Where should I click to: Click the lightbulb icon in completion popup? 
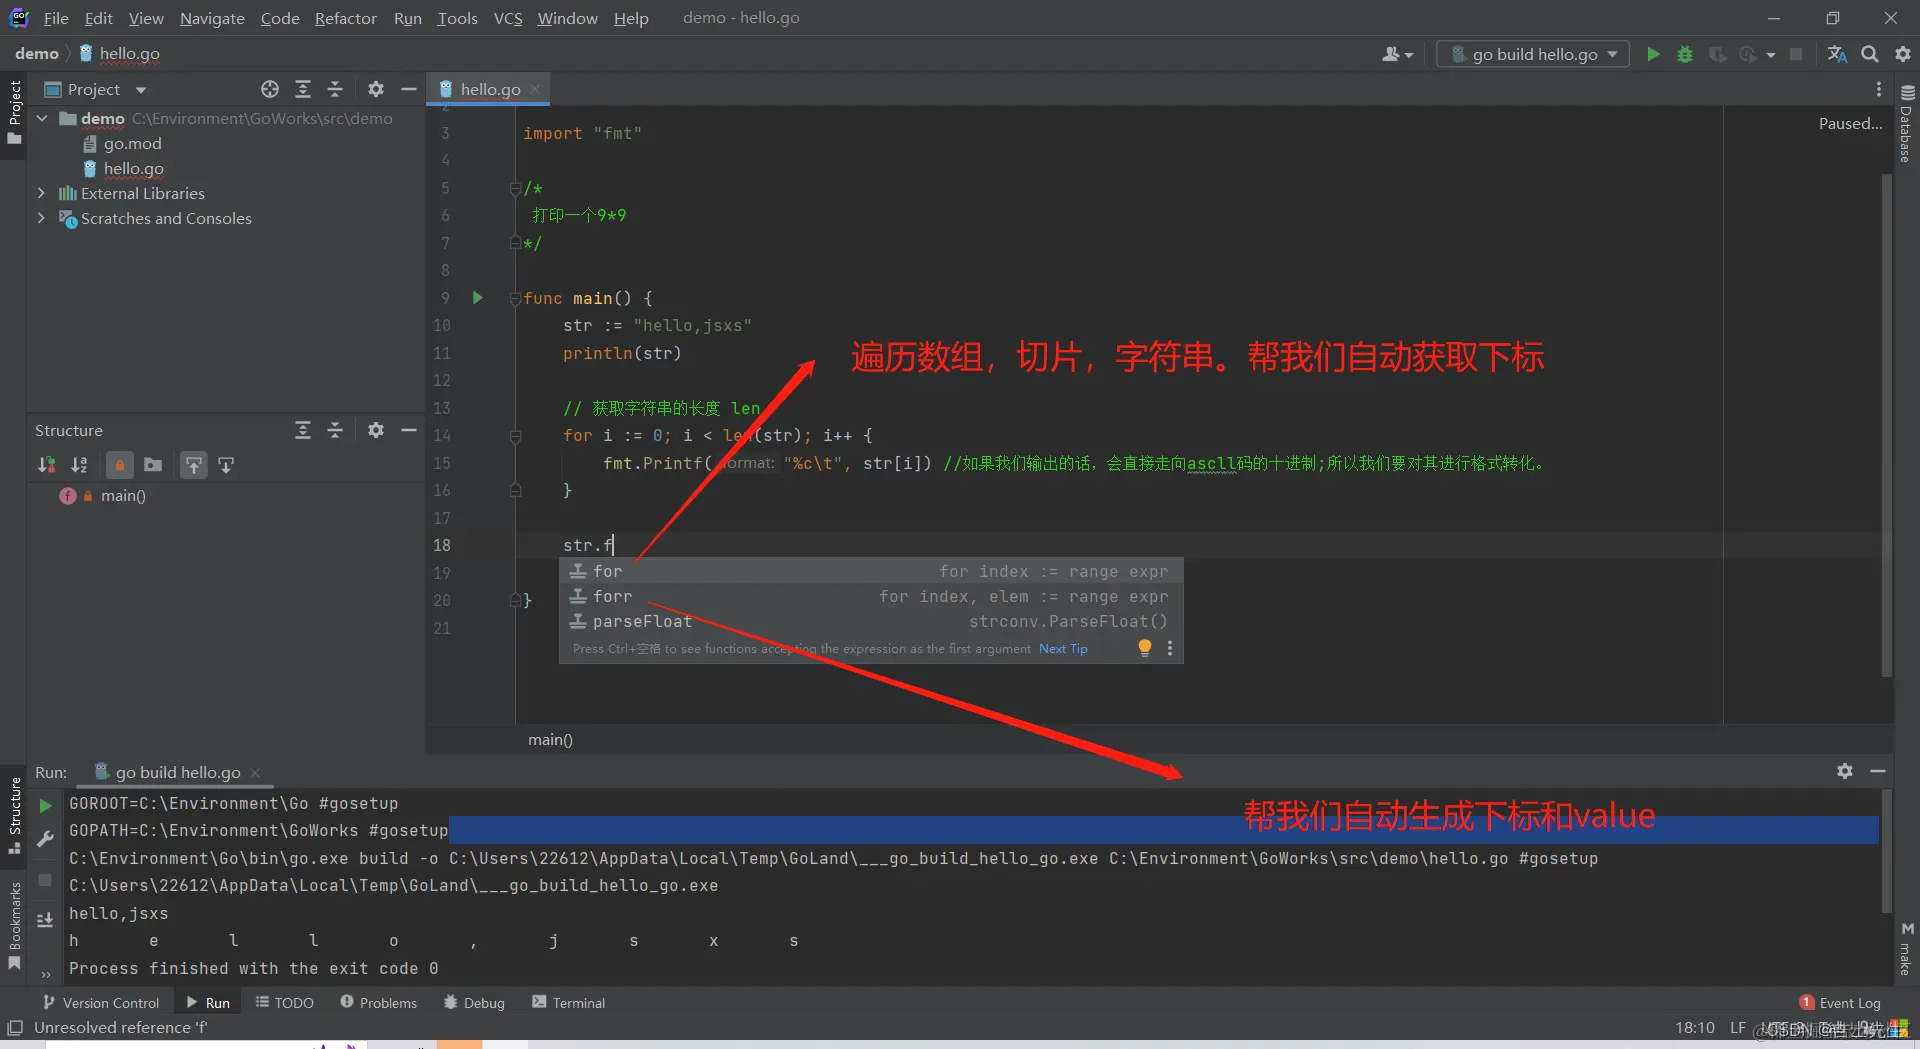[x=1145, y=648]
